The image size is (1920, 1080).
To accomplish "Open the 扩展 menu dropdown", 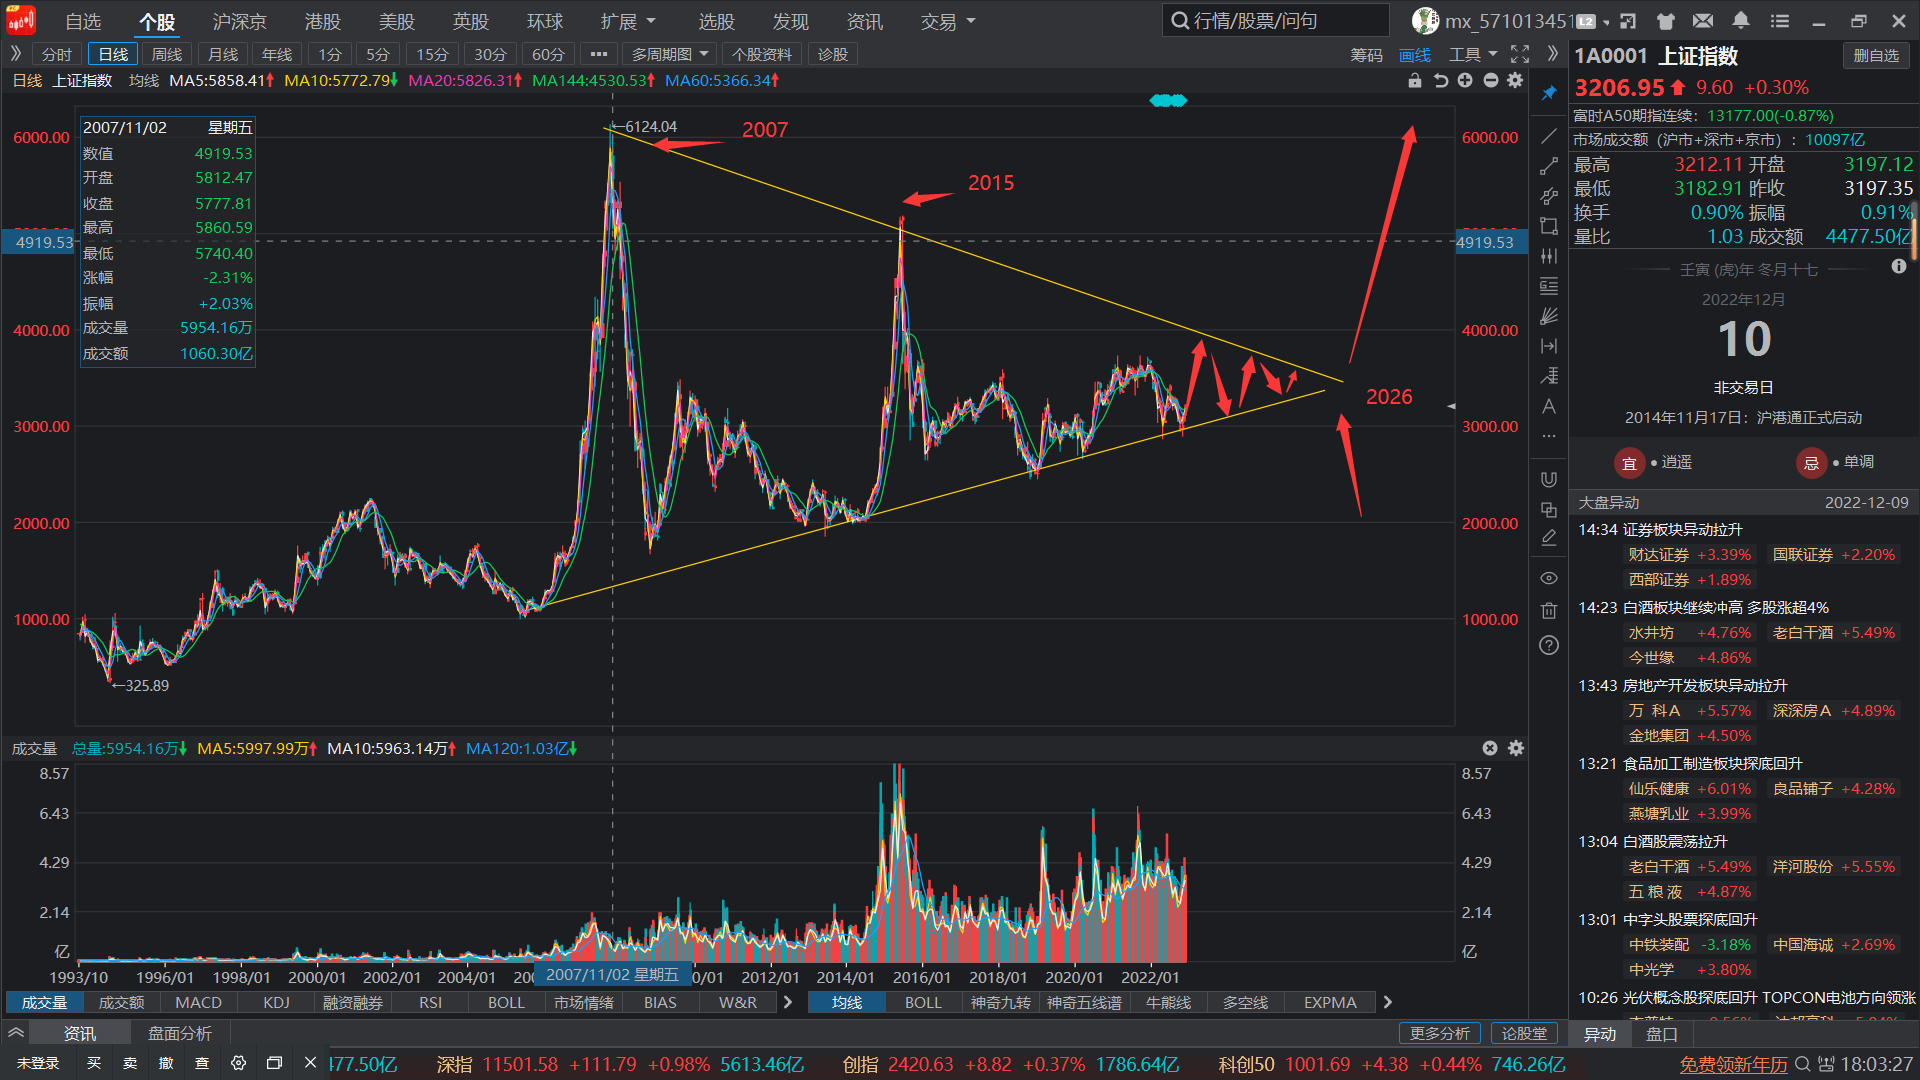I will (628, 21).
